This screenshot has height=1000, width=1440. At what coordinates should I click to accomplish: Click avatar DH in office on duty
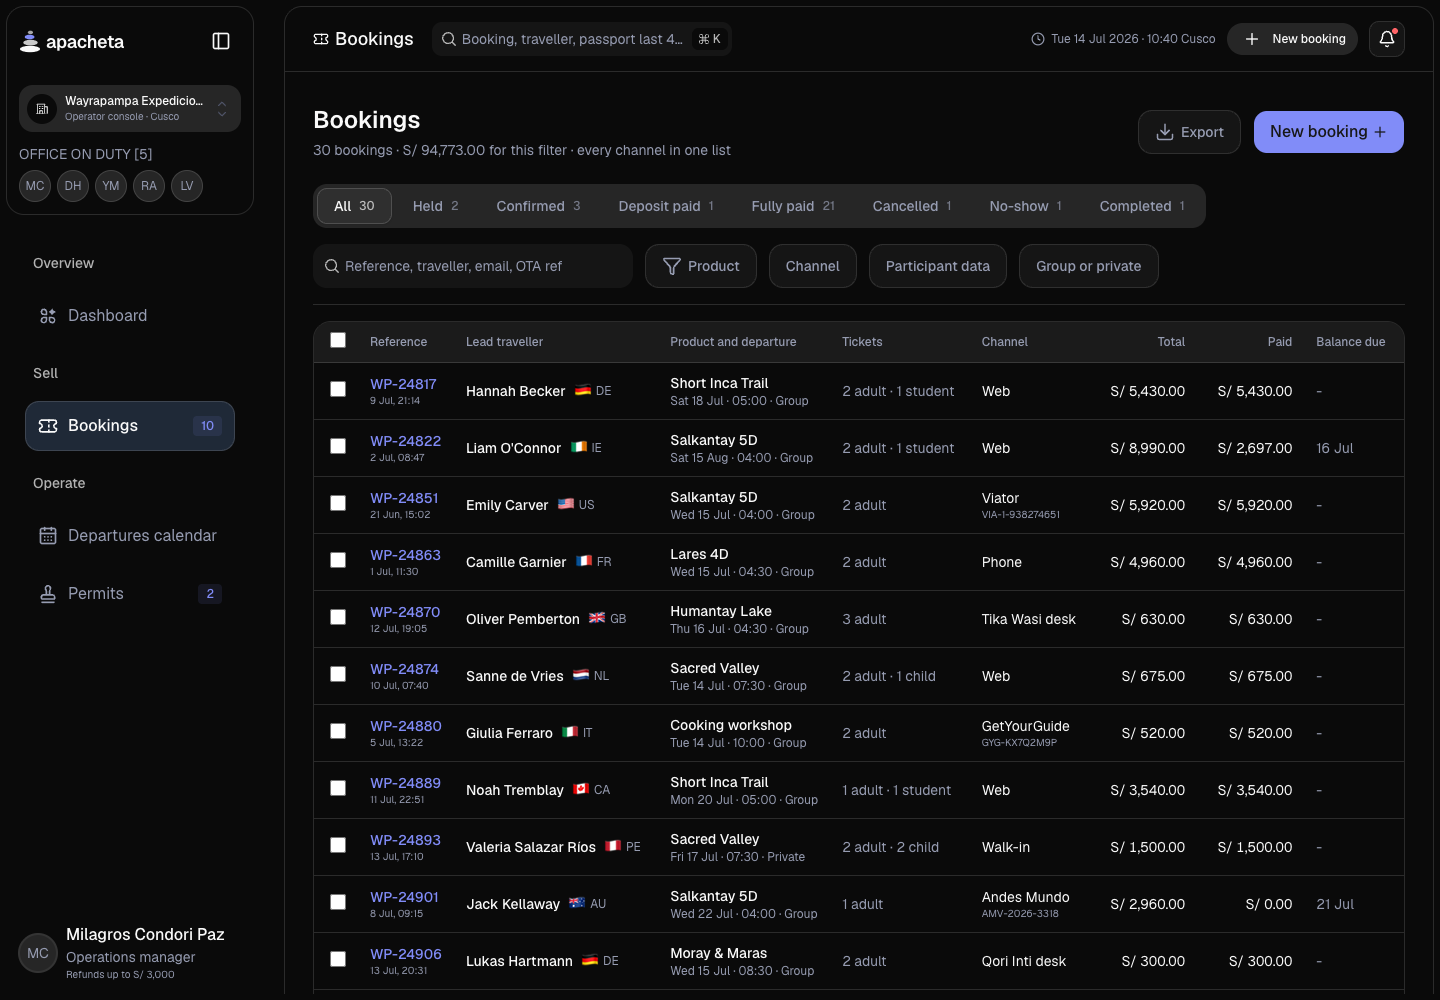click(x=73, y=186)
